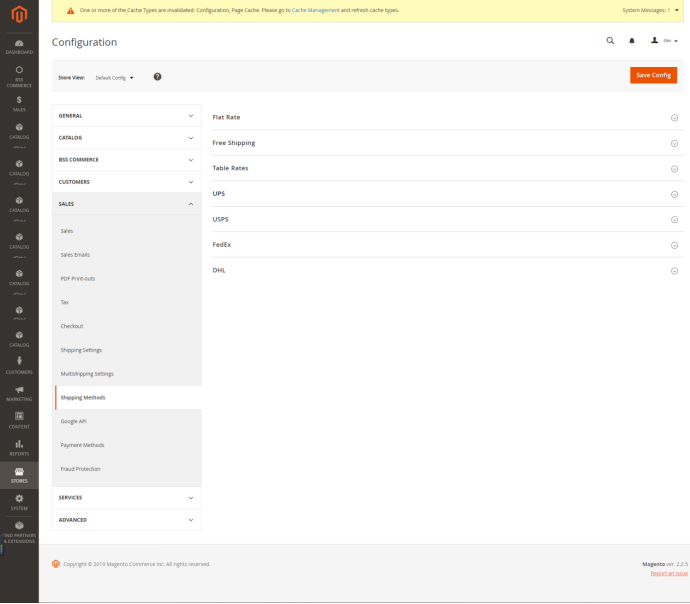Click the Reports bar chart icon
Viewport: 690px width, 604px height.
pyautogui.click(x=19, y=446)
